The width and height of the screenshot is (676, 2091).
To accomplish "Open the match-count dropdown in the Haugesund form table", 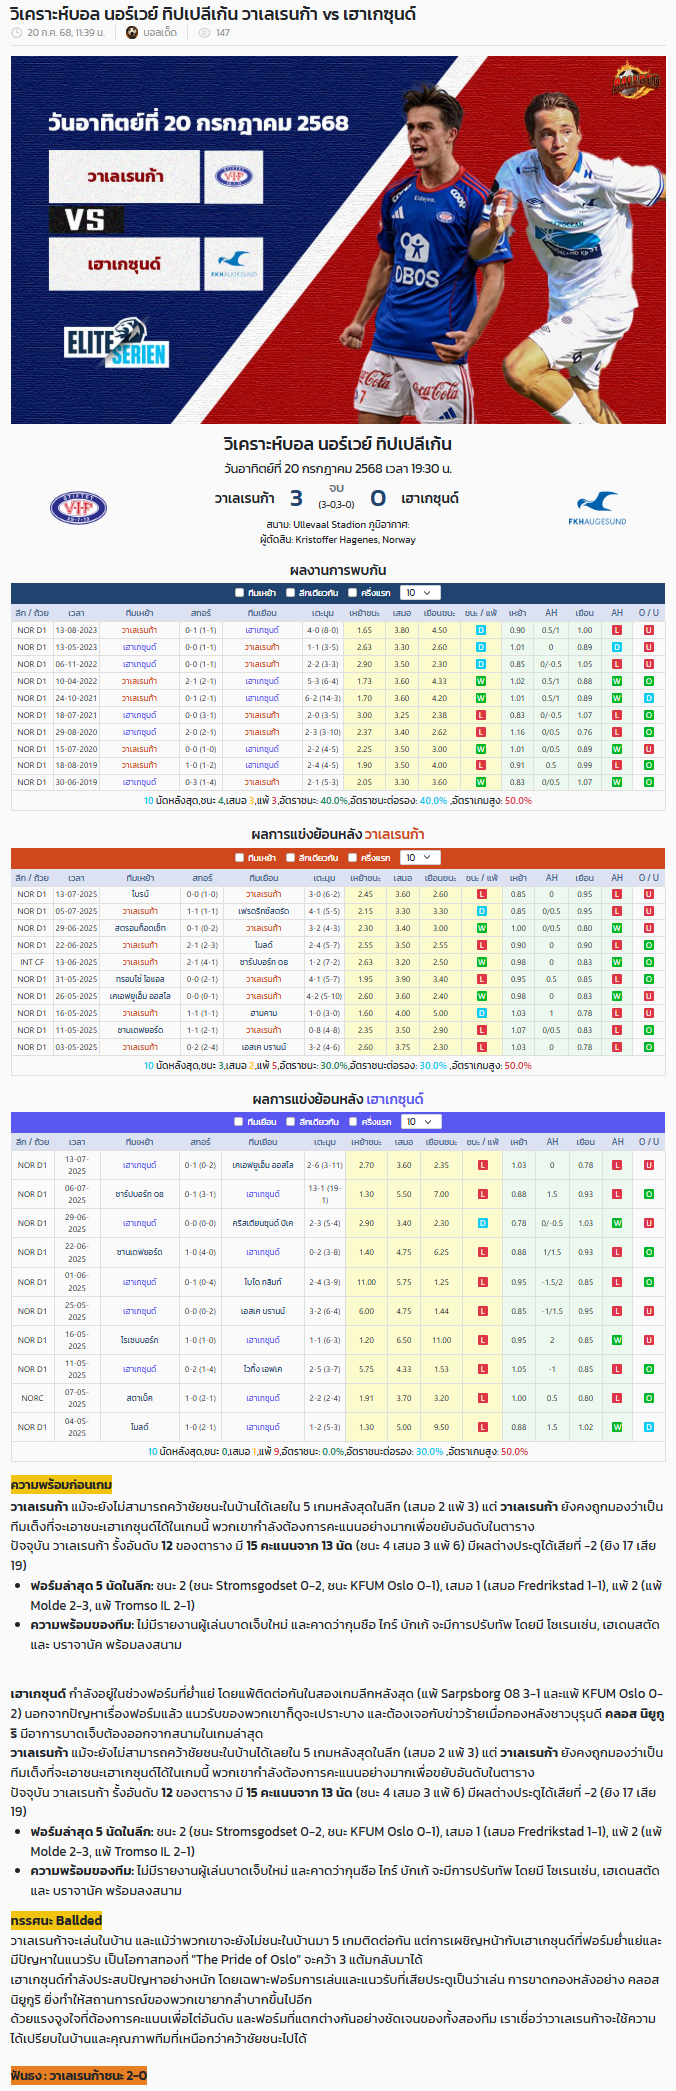I will point(419,1122).
